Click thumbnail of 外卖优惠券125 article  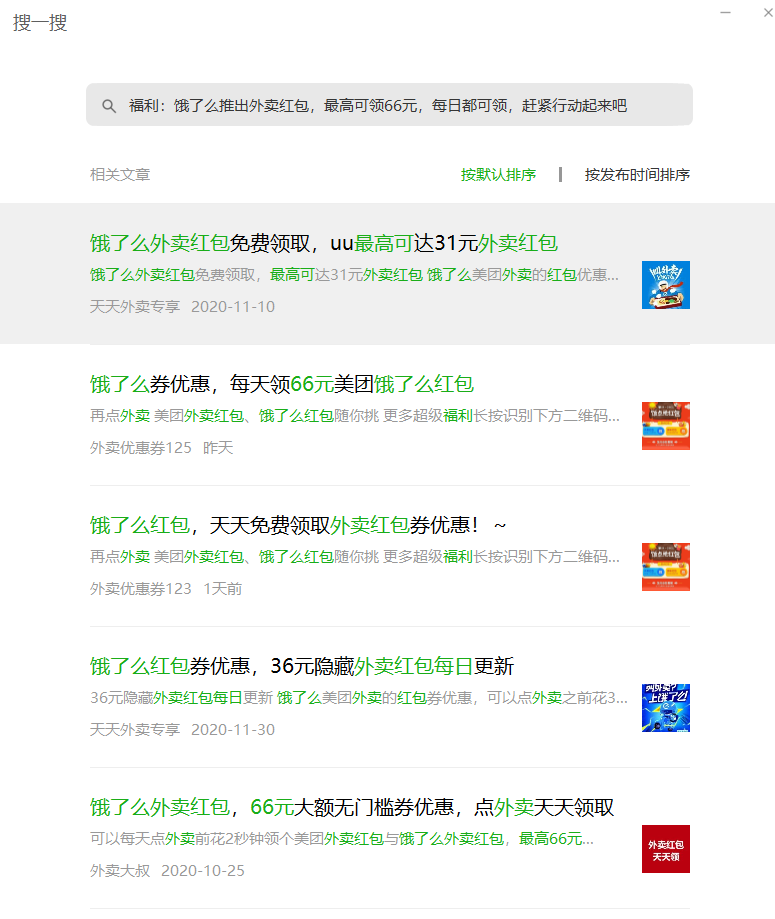click(666, 426)
